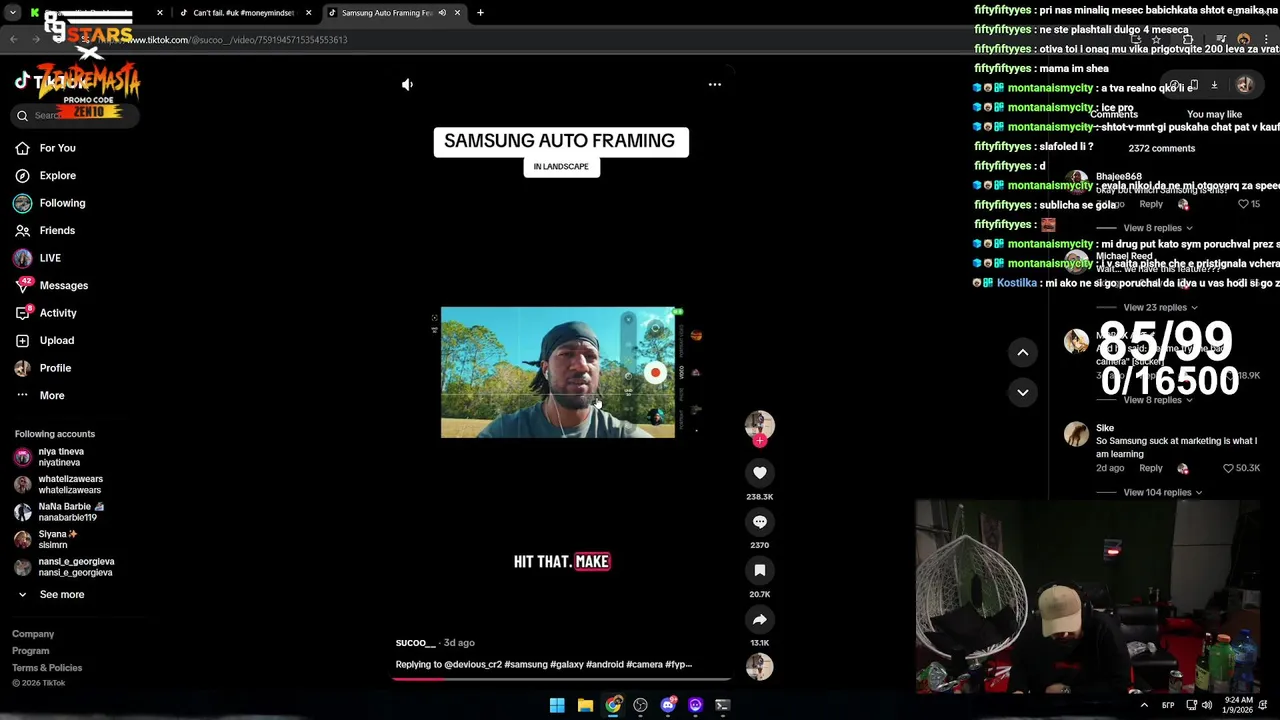Go to the next video with down arrow
The width and height of the screenshot is (1280, 720).
[1023, 392]
